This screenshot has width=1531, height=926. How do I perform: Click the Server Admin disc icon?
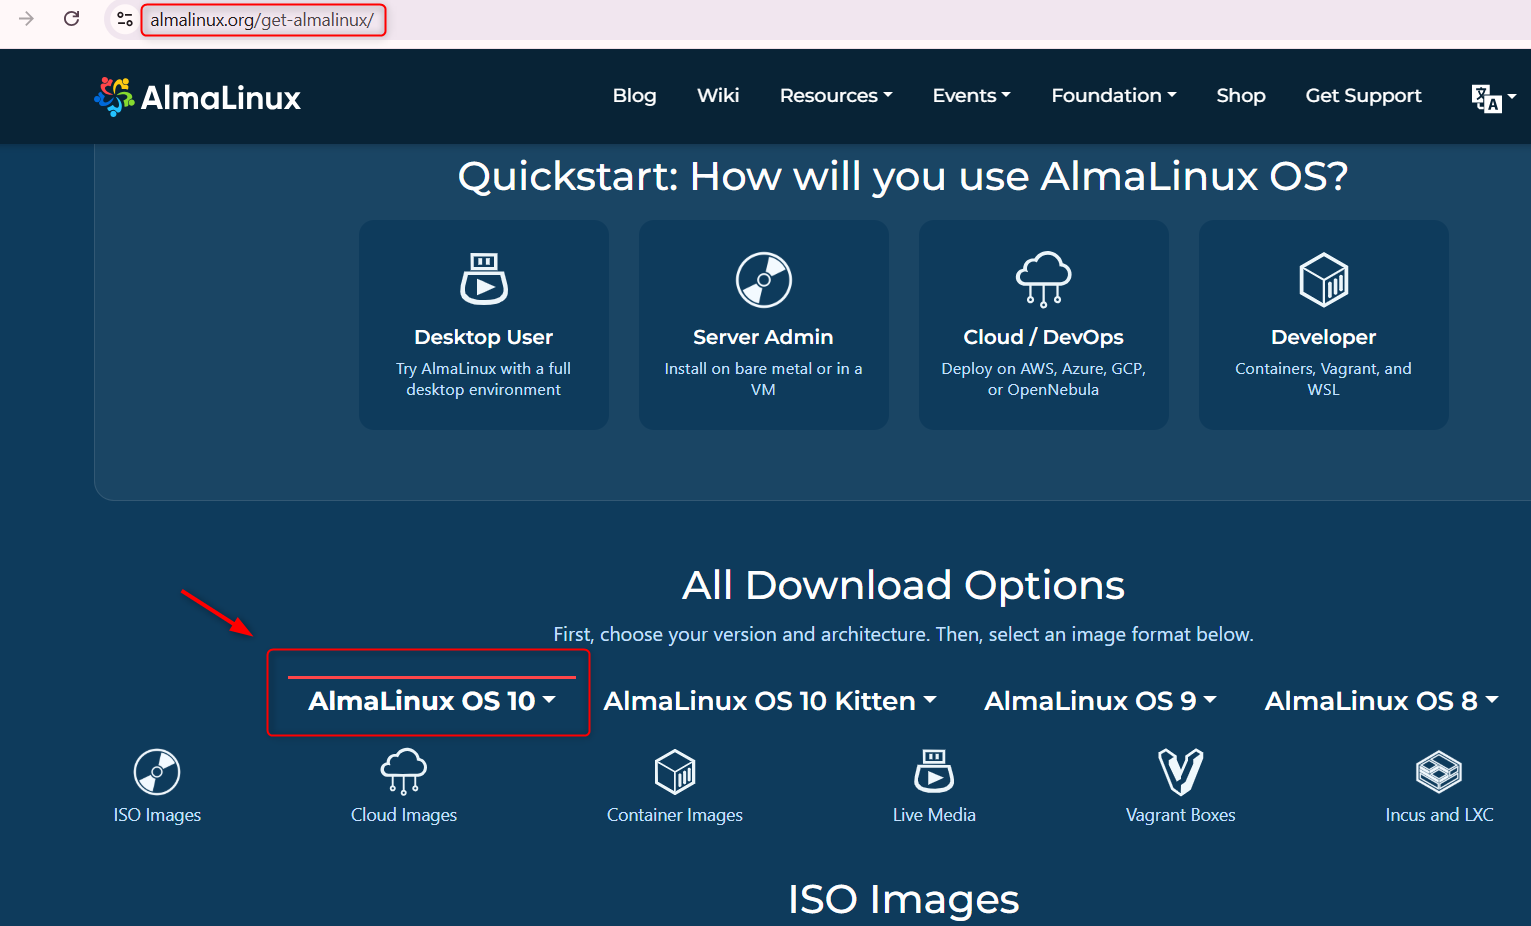coord(763,279)
